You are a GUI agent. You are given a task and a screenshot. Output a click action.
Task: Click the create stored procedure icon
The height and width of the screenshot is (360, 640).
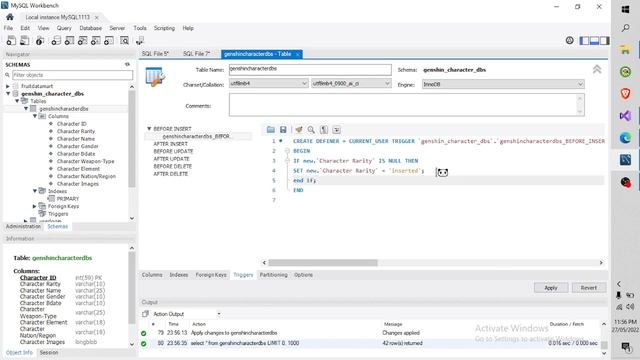pyautogui.click(x=96, y=40)
